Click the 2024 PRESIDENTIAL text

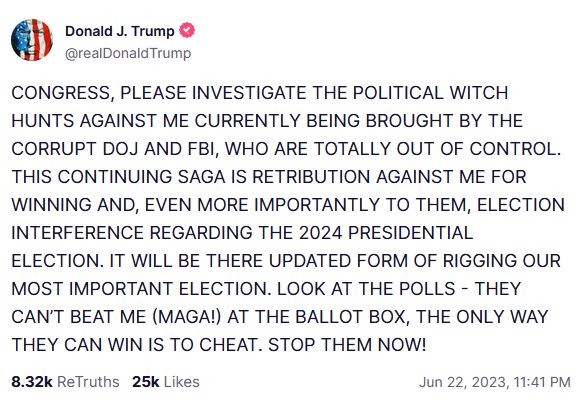pyautogui.click(x=386, y=233)
